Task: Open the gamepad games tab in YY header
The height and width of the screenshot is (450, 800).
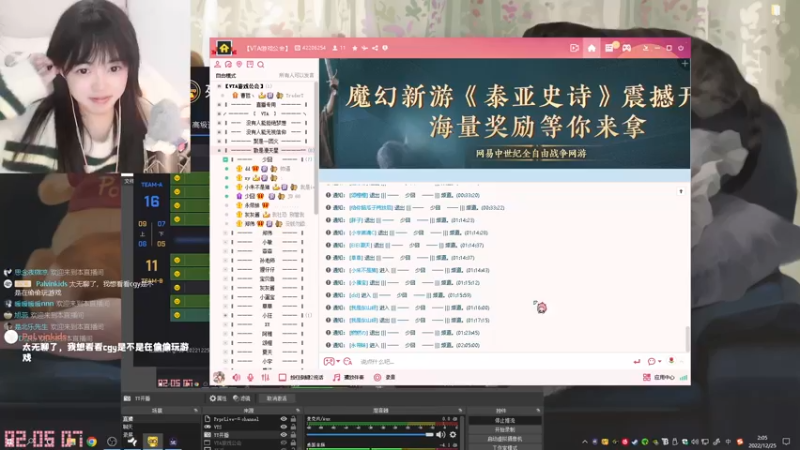Action: (627, 48)
